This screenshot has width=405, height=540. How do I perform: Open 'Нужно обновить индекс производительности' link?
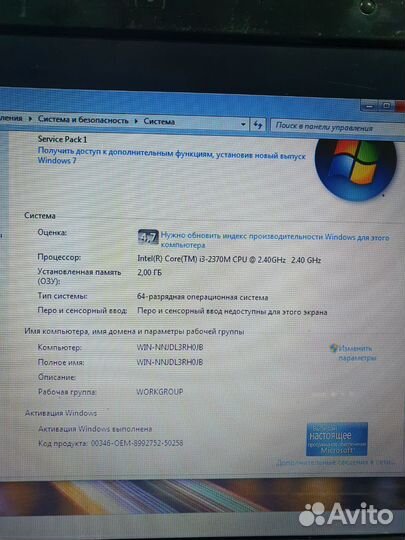(275, 240)
